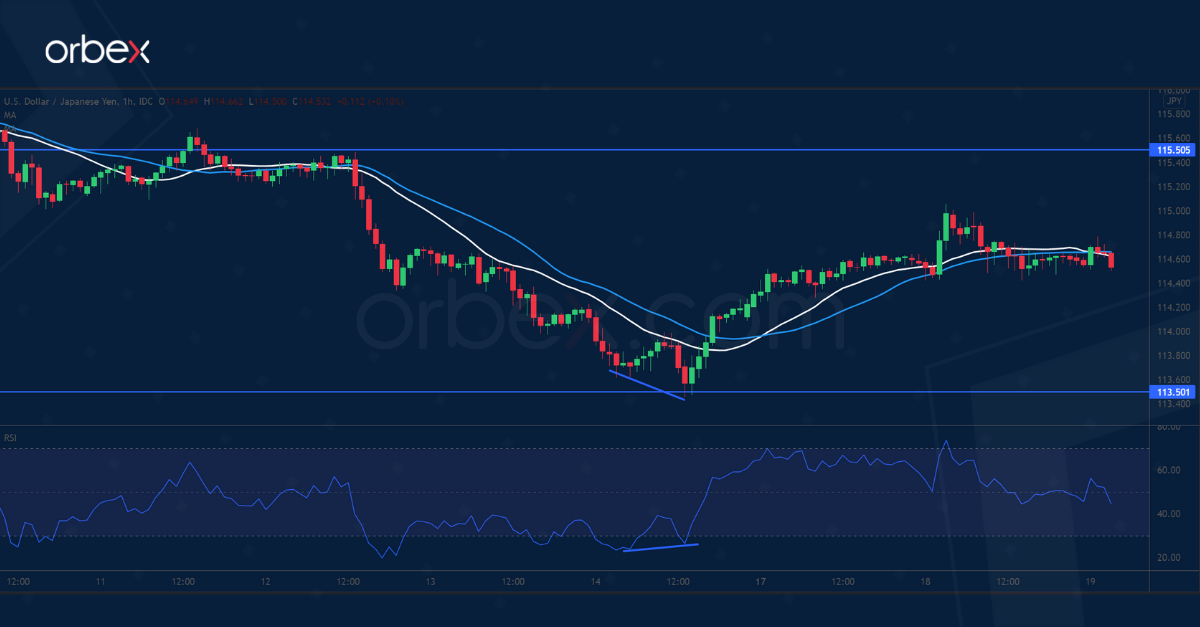Click the date 14 on time axis
The width and height of the screenshot is (1200, 627).
point(595,581)
